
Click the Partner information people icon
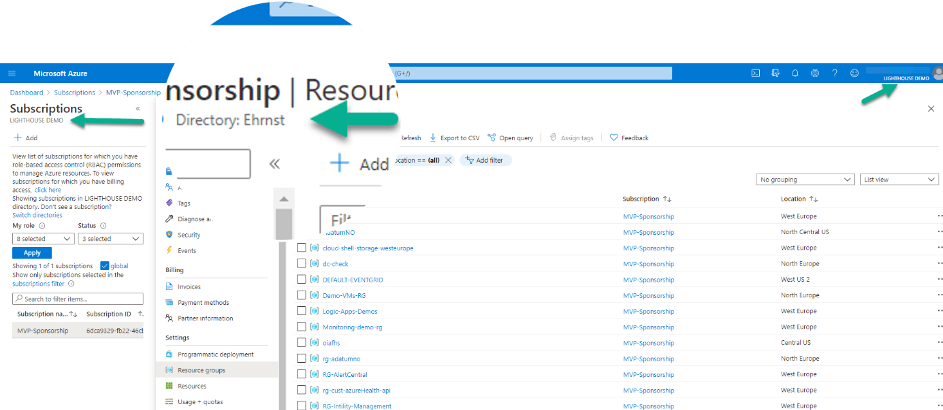[170, 318]
